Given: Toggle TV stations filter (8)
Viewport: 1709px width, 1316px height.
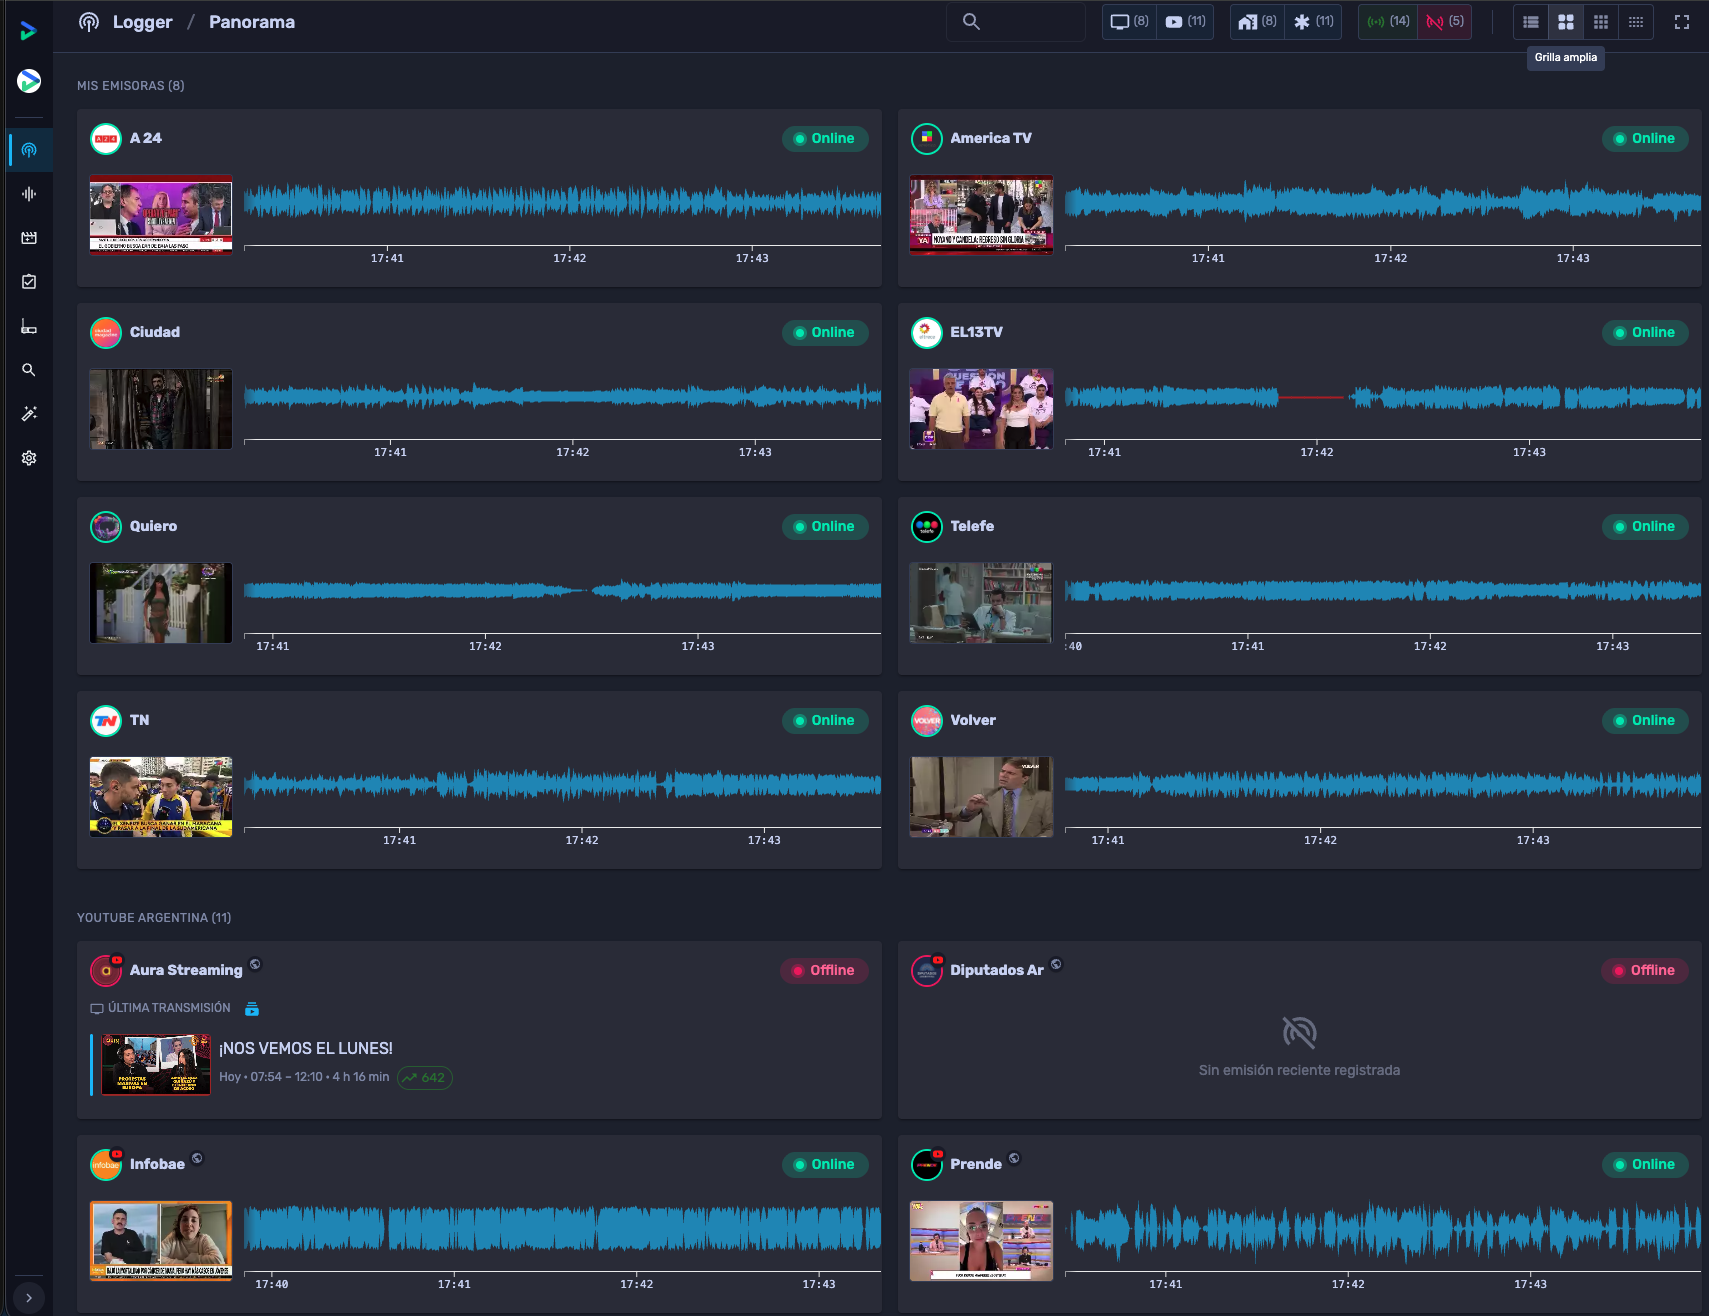Looking at the screenshot, I should click(x=1130, y=22).
